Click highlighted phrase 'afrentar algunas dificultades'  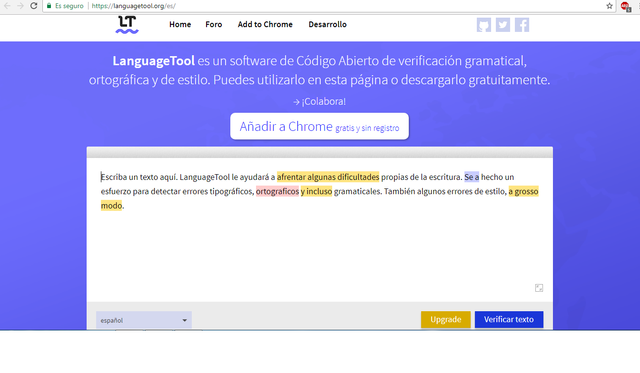point(328,177)
